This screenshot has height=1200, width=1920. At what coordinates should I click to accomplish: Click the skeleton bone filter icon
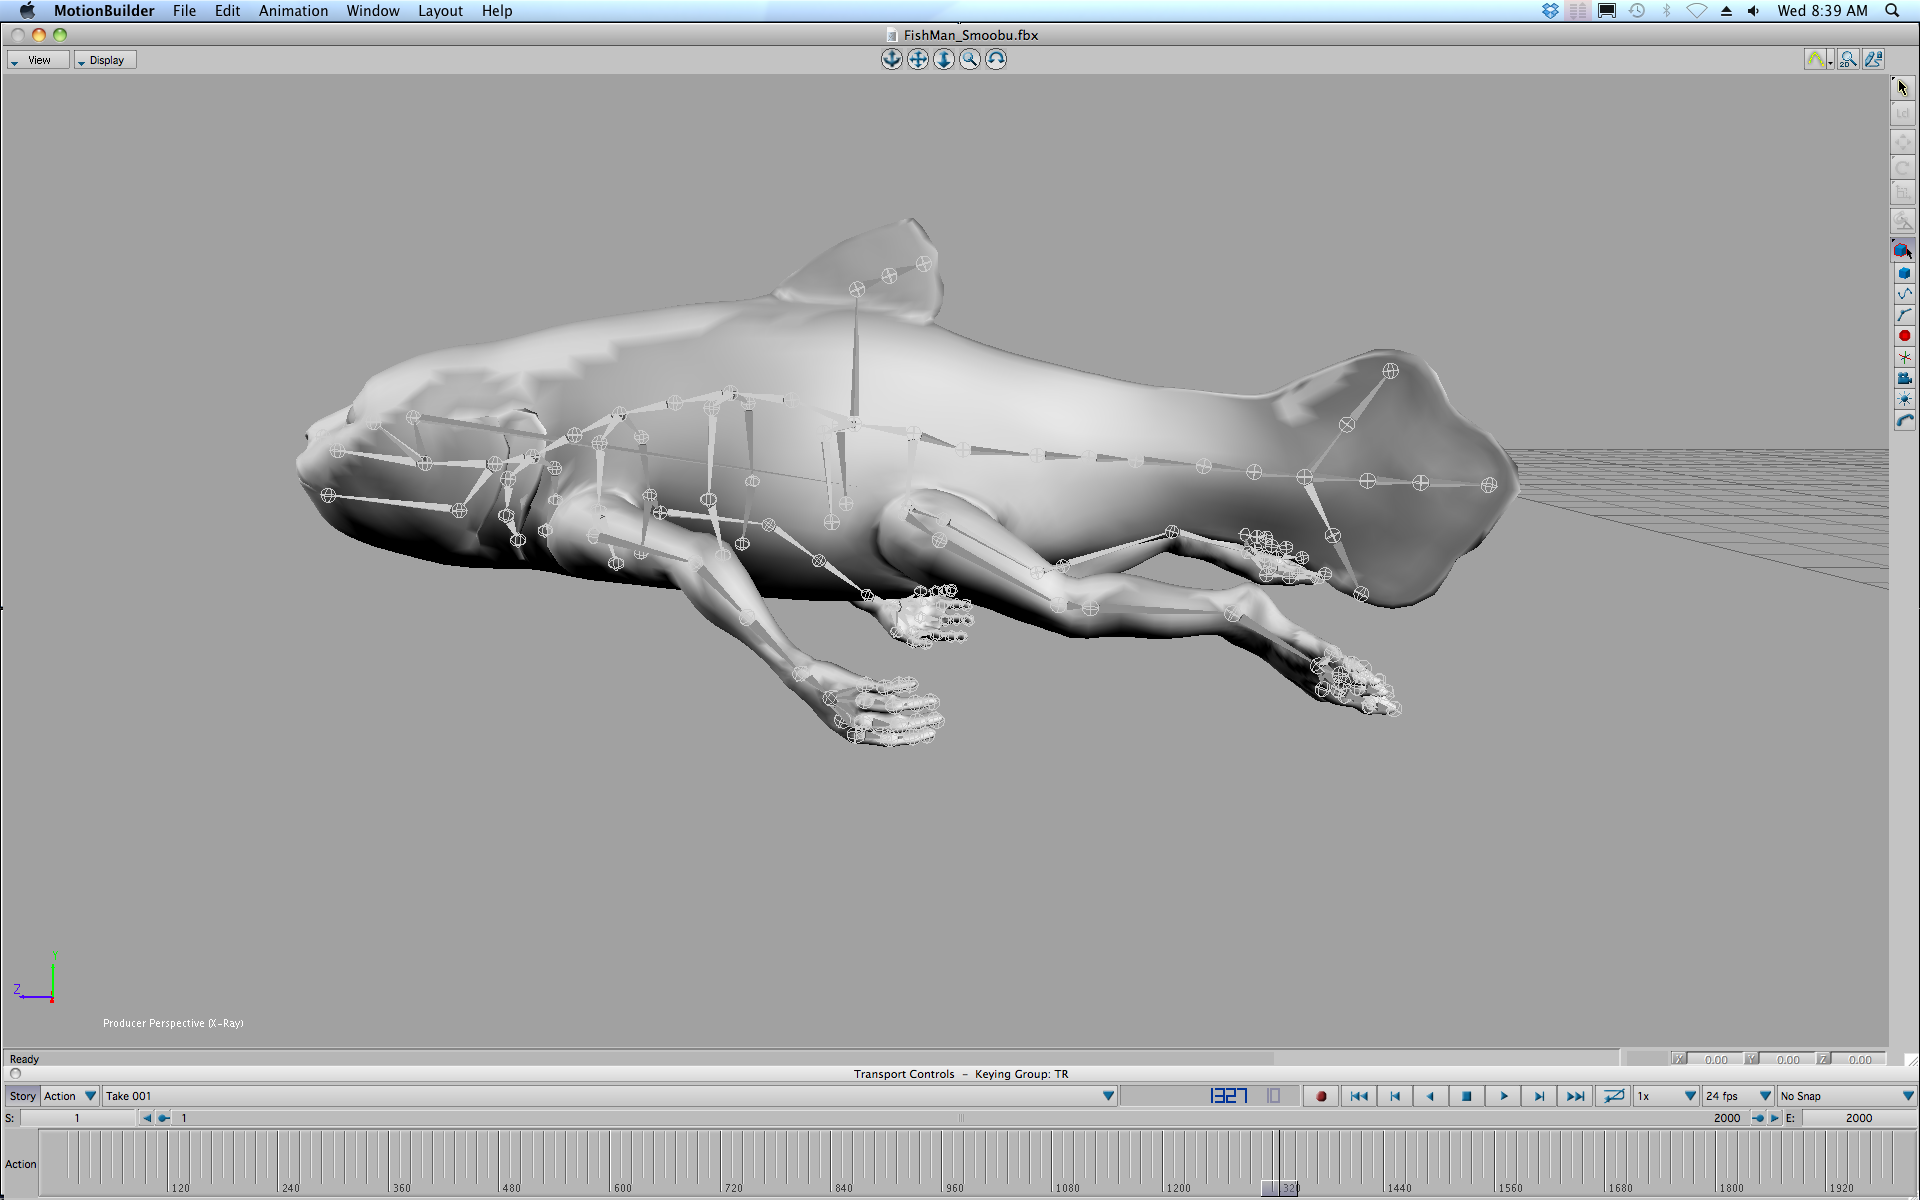tap(1904, 315)
